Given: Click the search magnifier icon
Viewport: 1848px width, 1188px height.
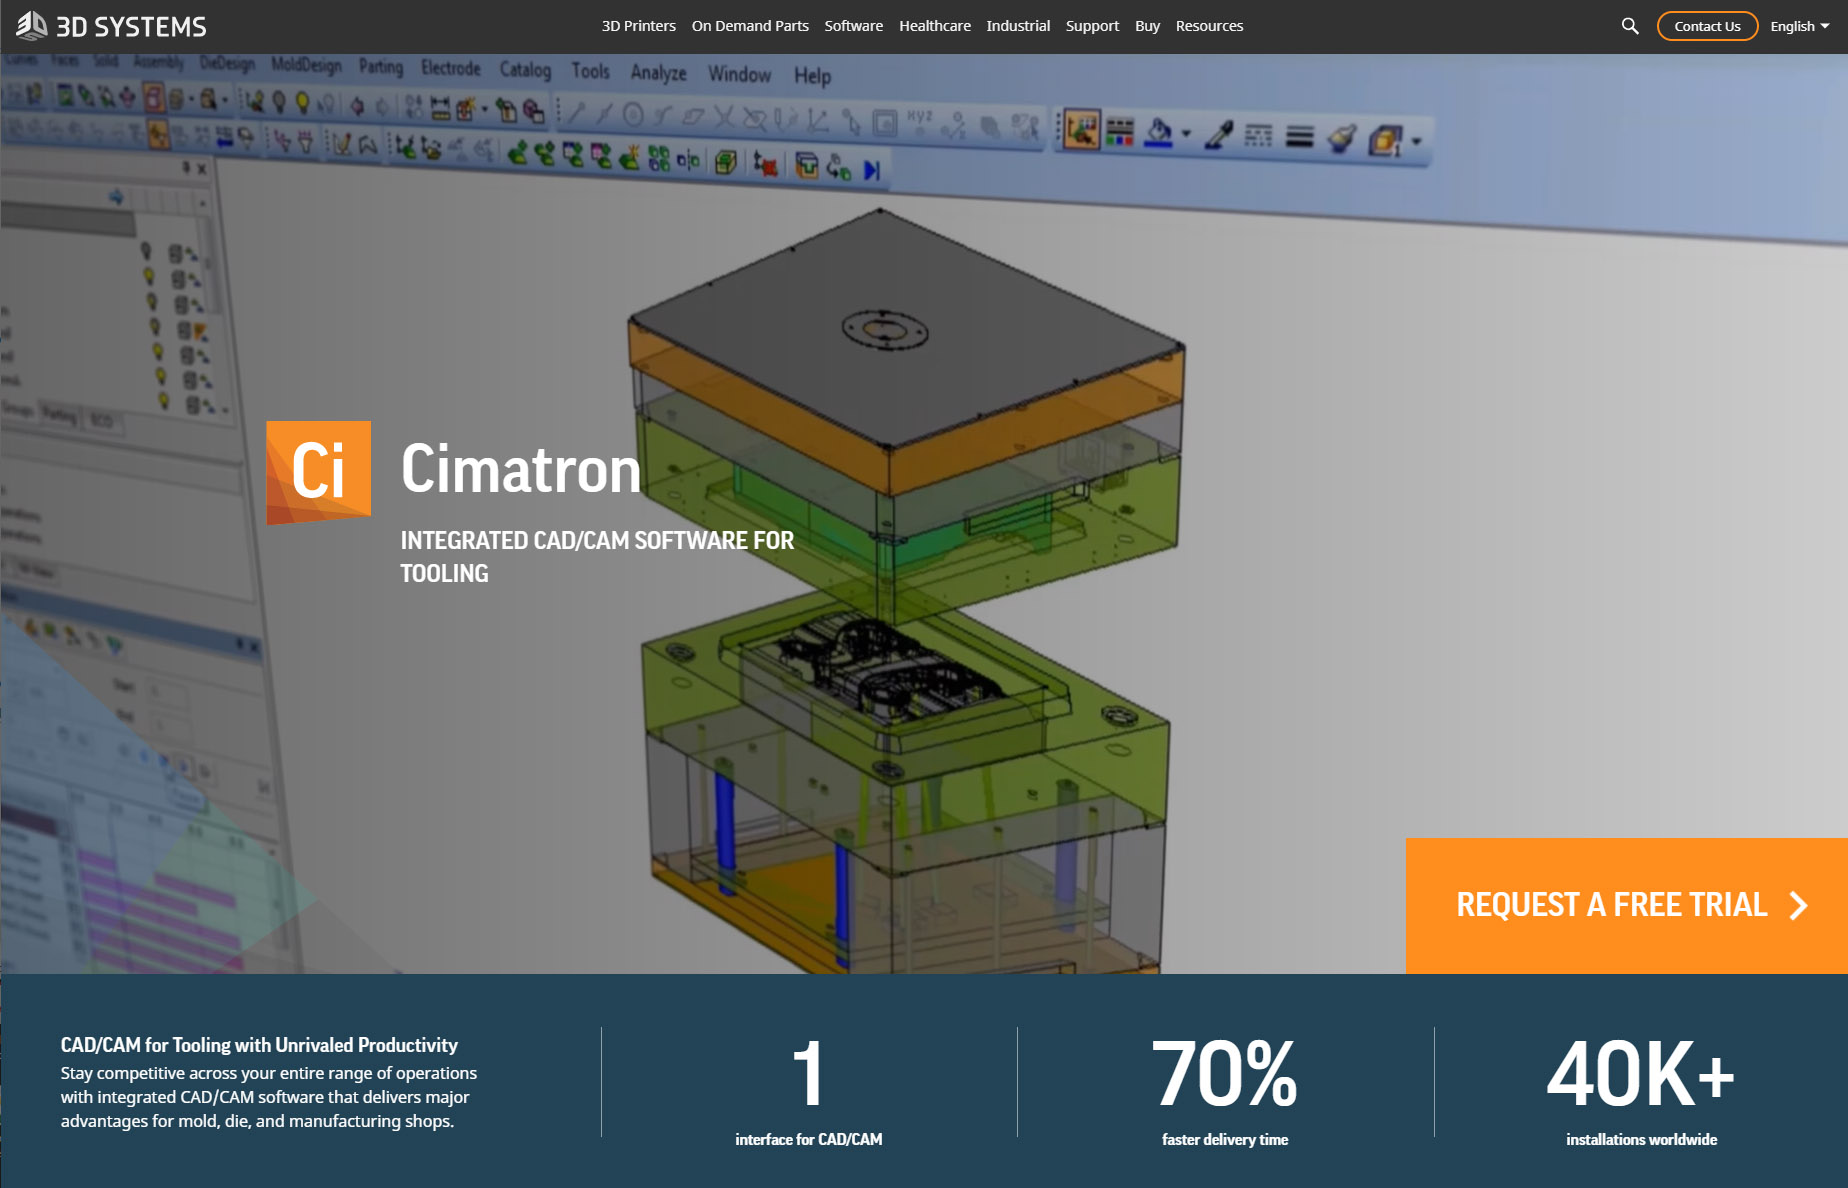Looking at the screenshot, I should (x=1630, y=26).
